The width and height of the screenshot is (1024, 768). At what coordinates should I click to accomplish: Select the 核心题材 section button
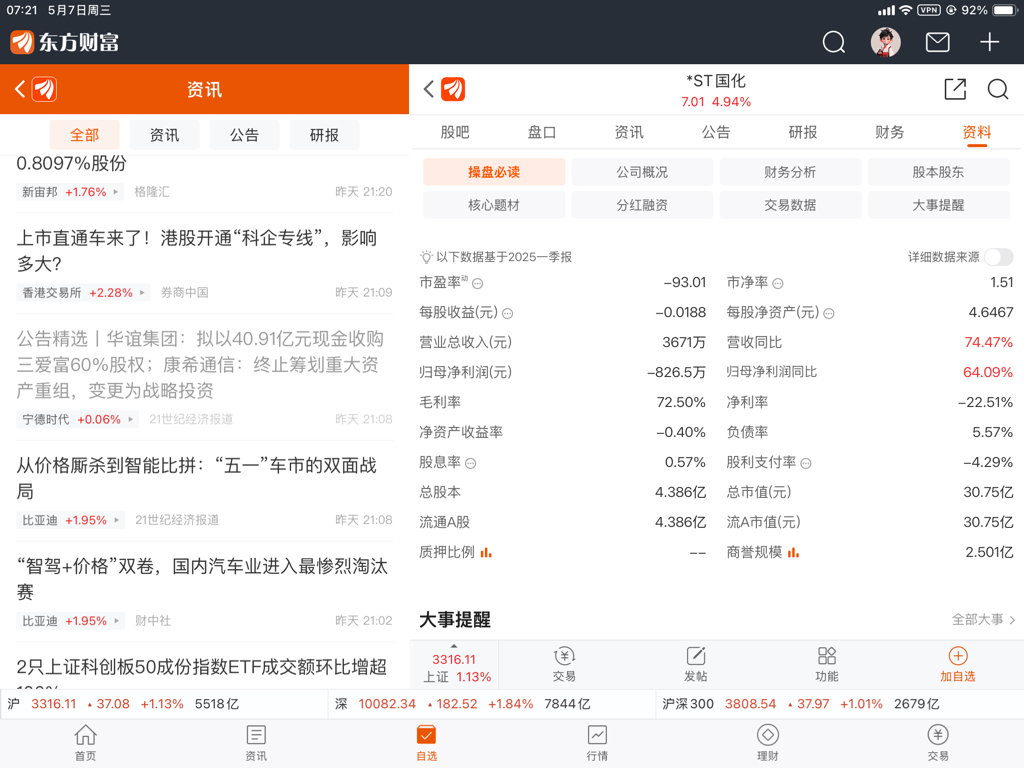494,205
